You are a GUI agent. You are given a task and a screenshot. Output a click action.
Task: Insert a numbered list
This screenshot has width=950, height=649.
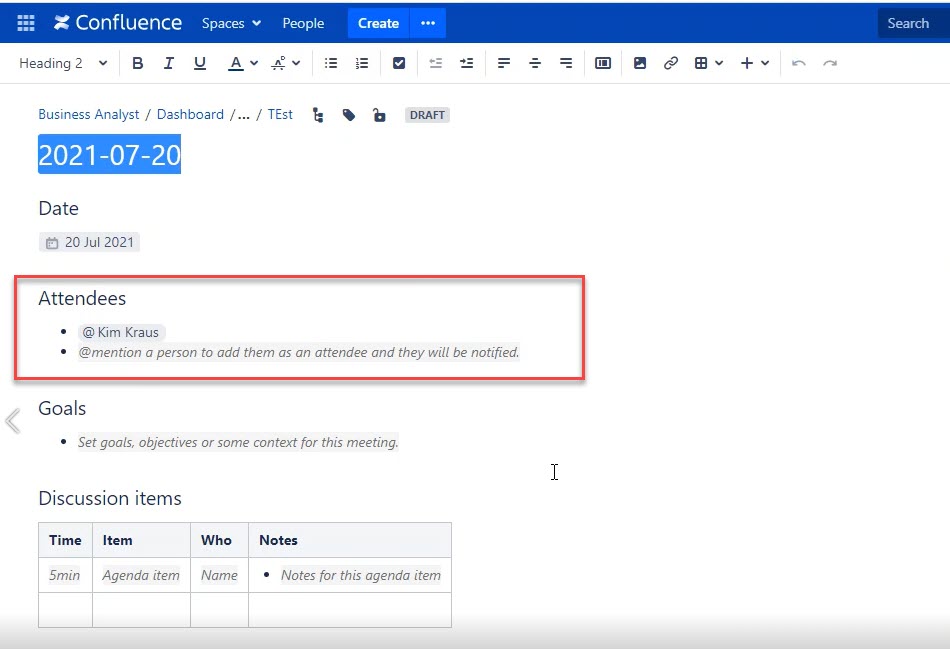[362, 63]
